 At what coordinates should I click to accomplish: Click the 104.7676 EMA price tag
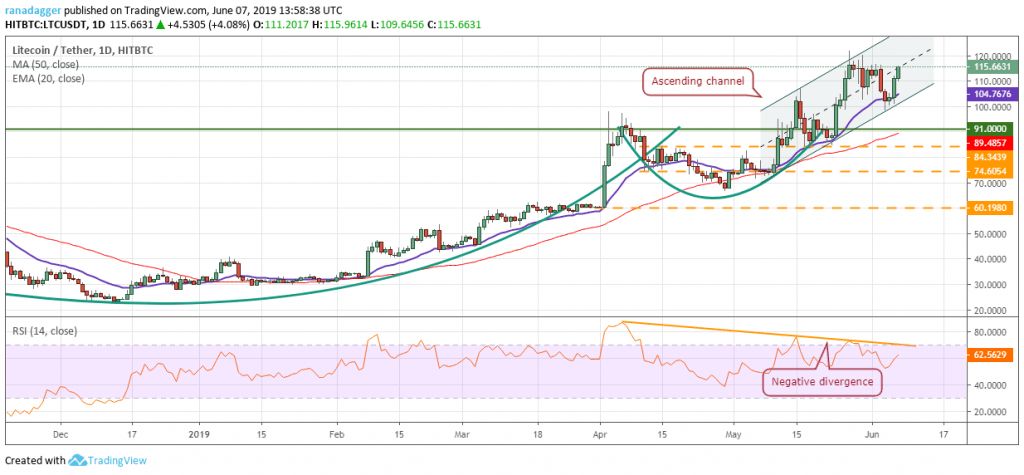click(x=991, y=92)
